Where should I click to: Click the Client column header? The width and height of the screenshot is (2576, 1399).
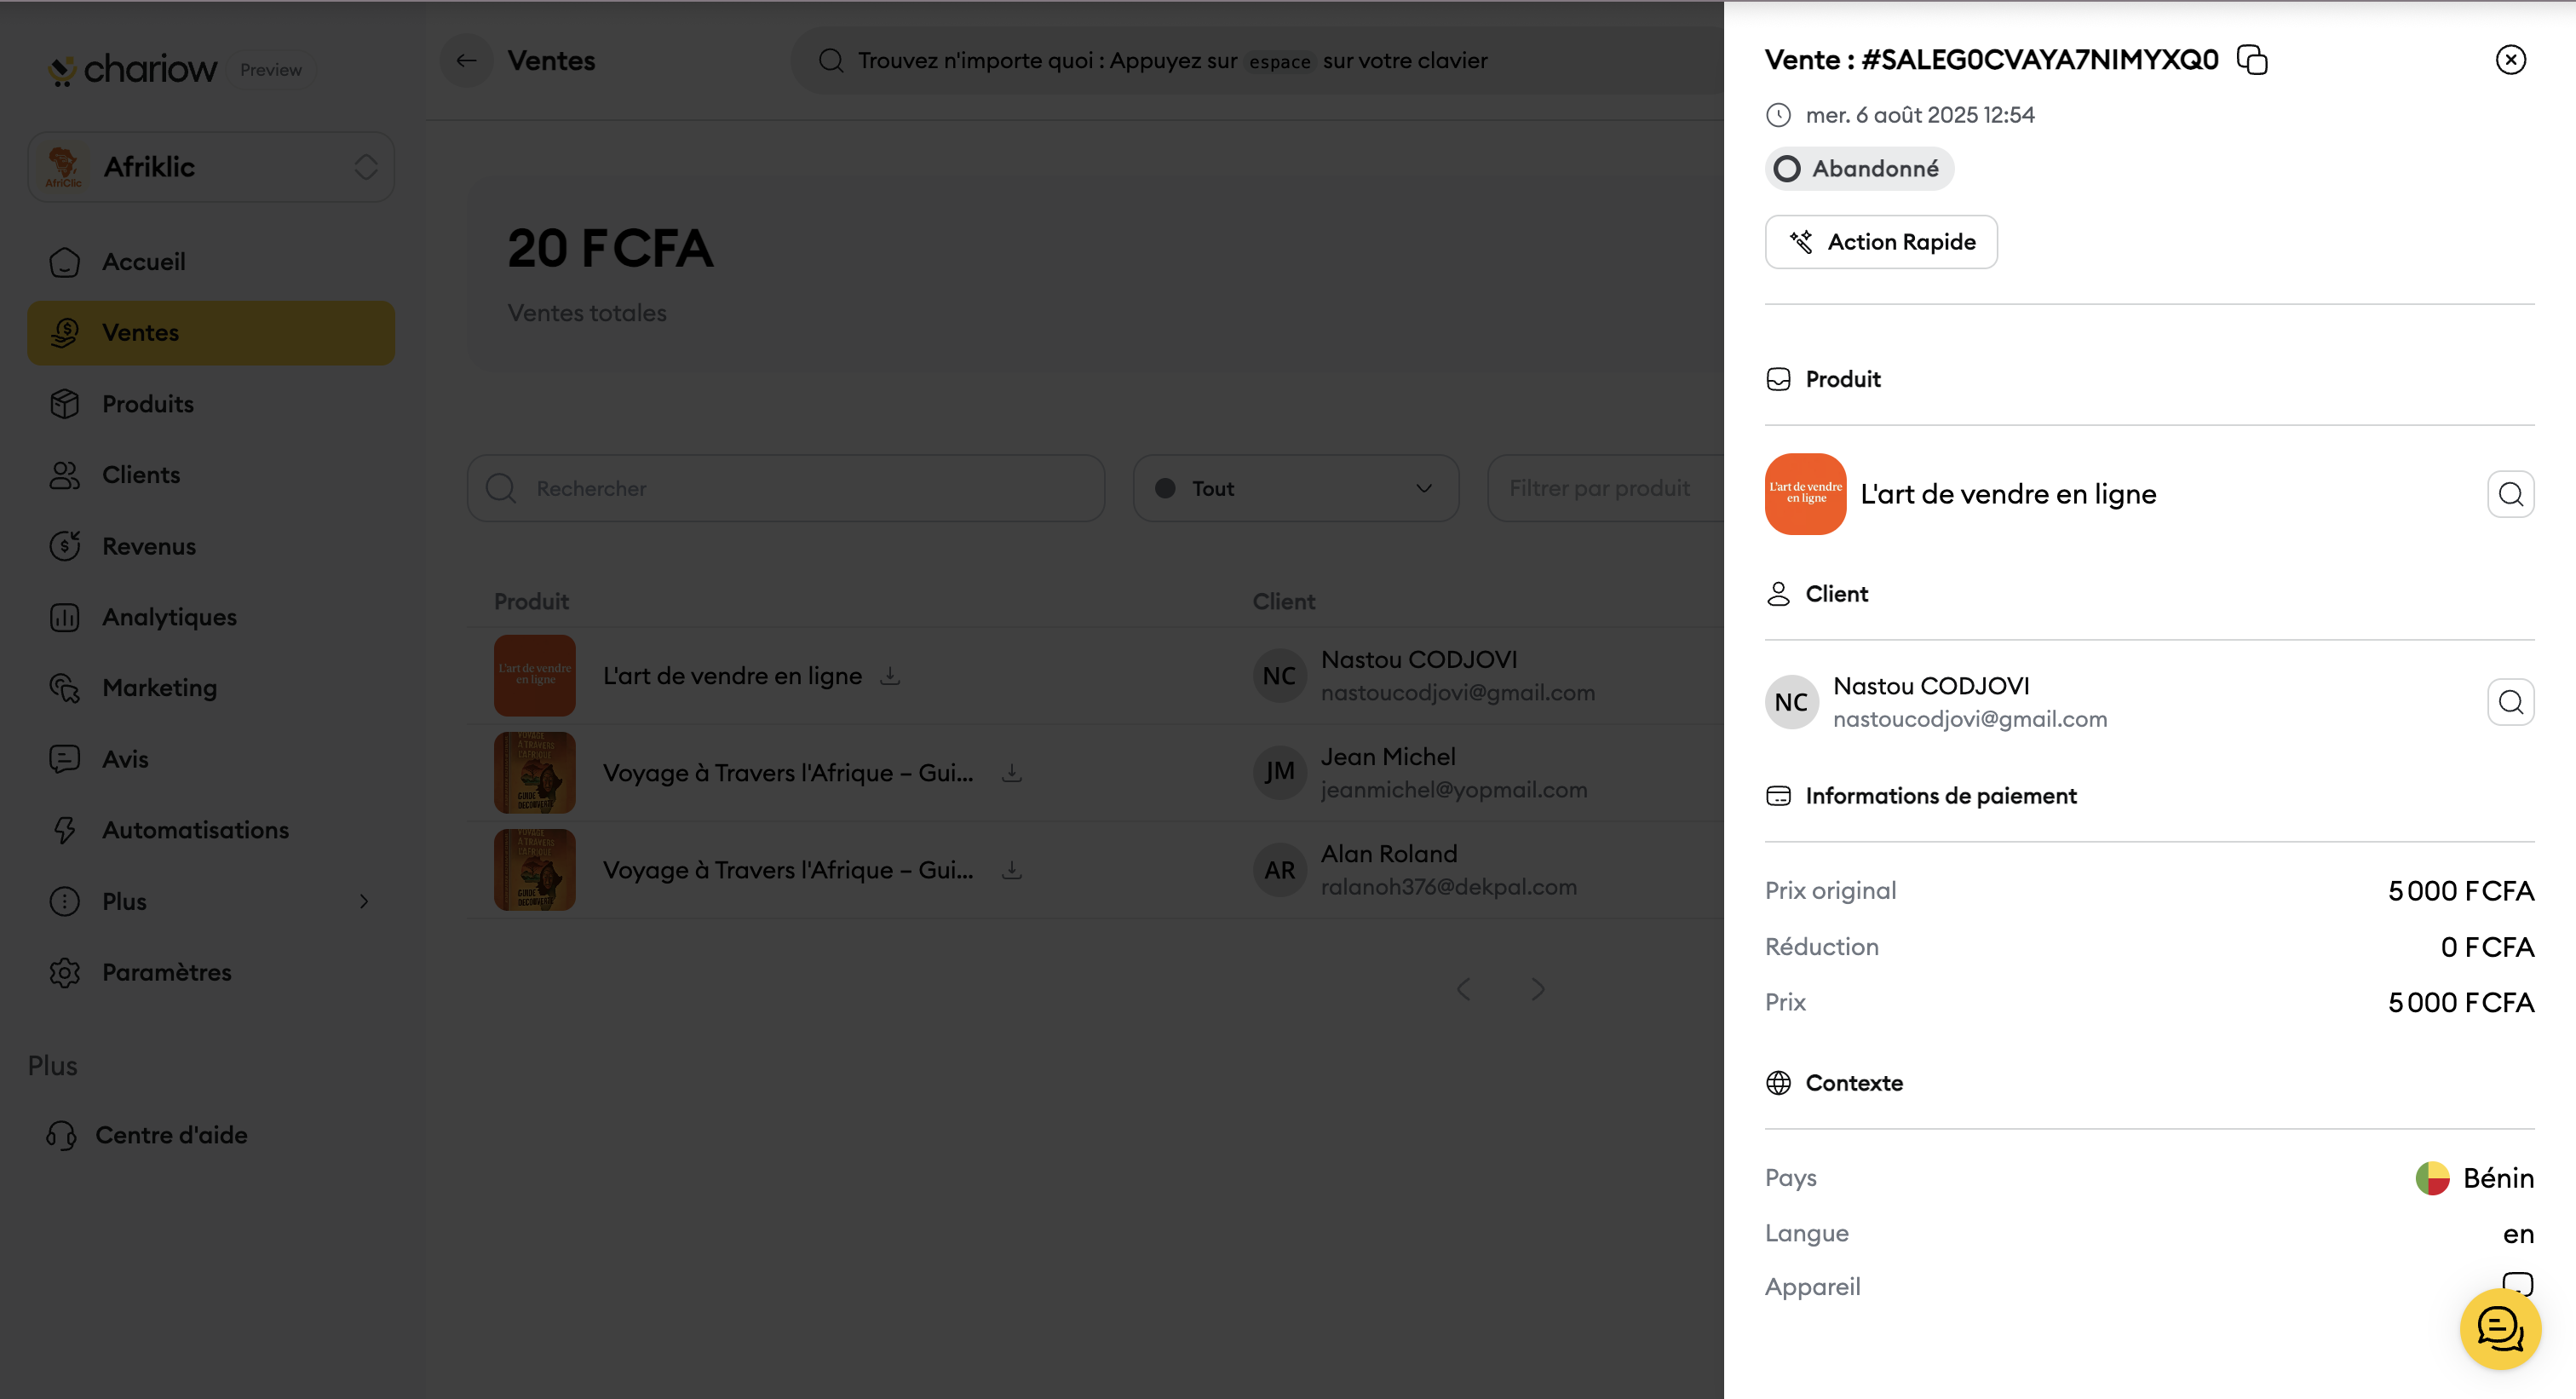coord(1284,602)
